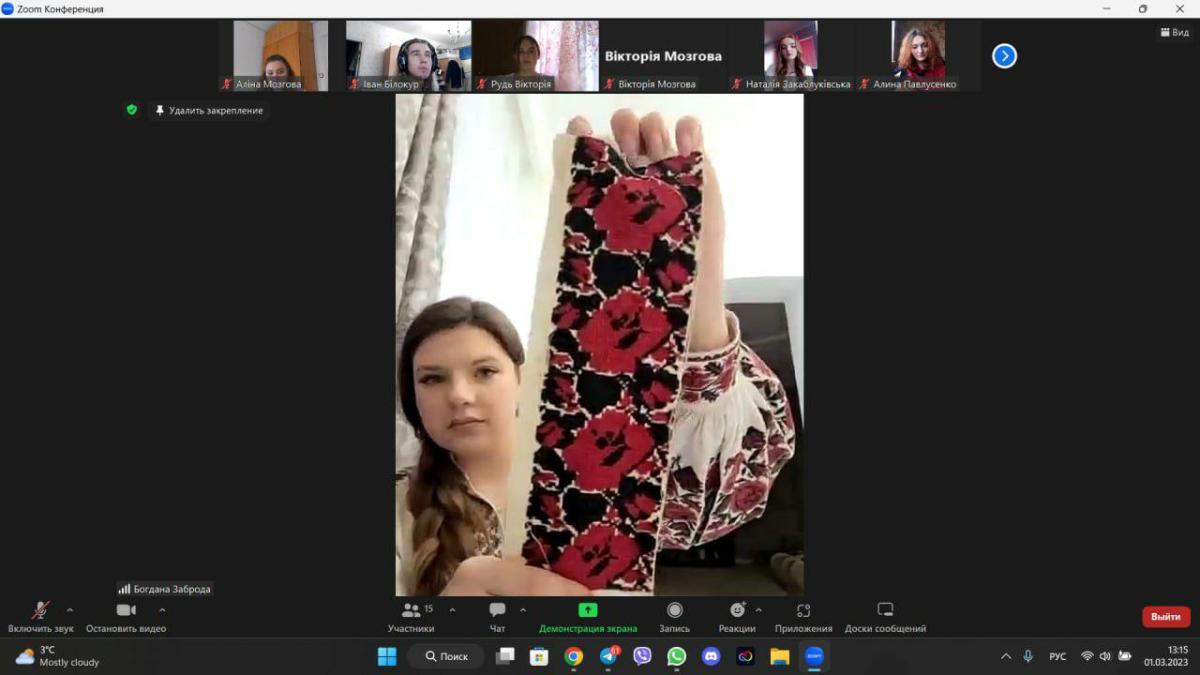
Task: Leave meeting with Выйти button
Action: point(1165,617)
